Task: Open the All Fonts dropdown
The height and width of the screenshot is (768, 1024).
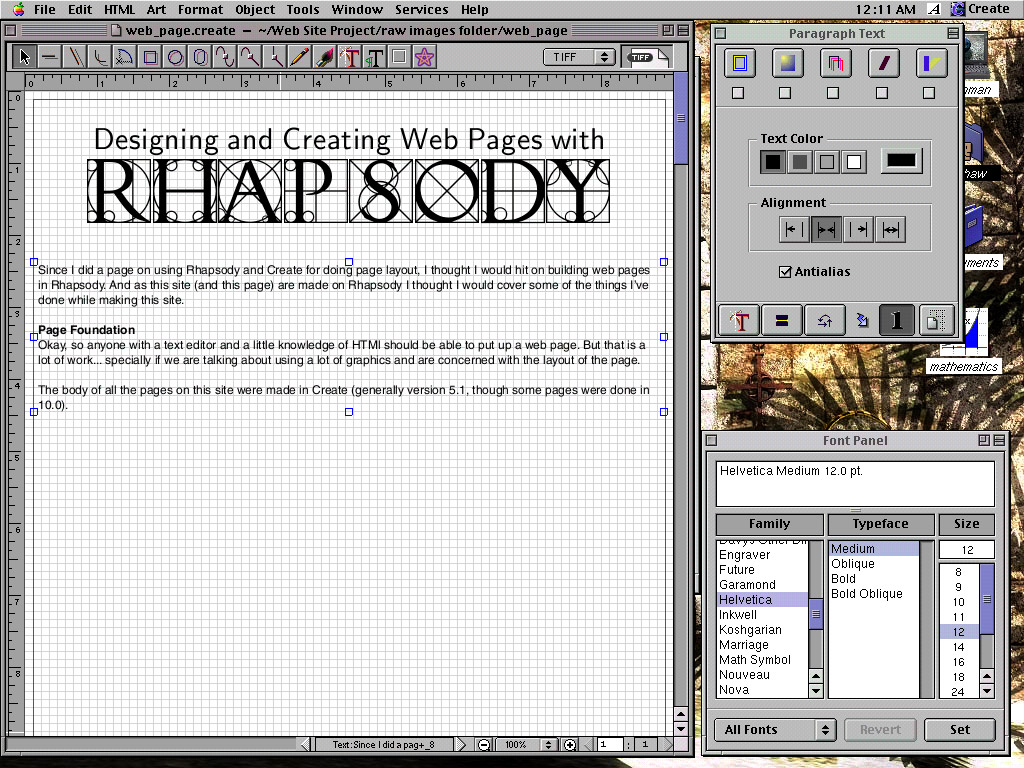Action: click(x=775, y=729)
